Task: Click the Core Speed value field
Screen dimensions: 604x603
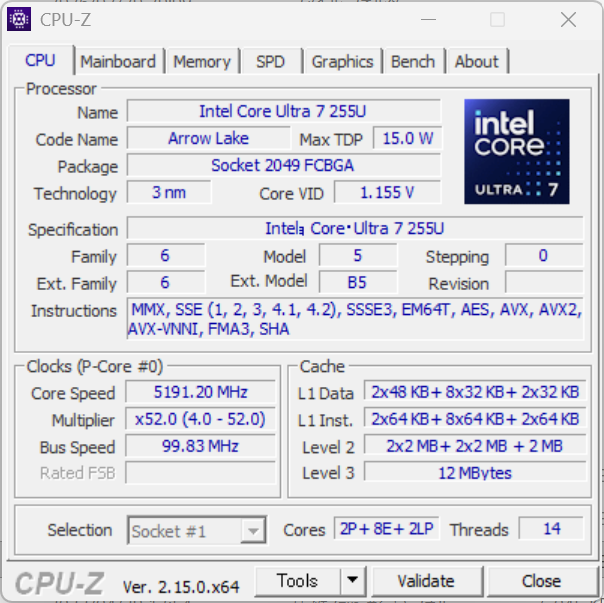Action: [x=200, y=392]
